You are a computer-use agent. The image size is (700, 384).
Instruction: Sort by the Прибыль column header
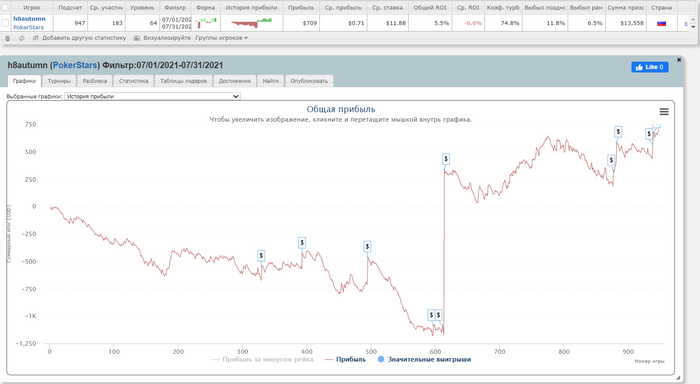pos(301,8)
